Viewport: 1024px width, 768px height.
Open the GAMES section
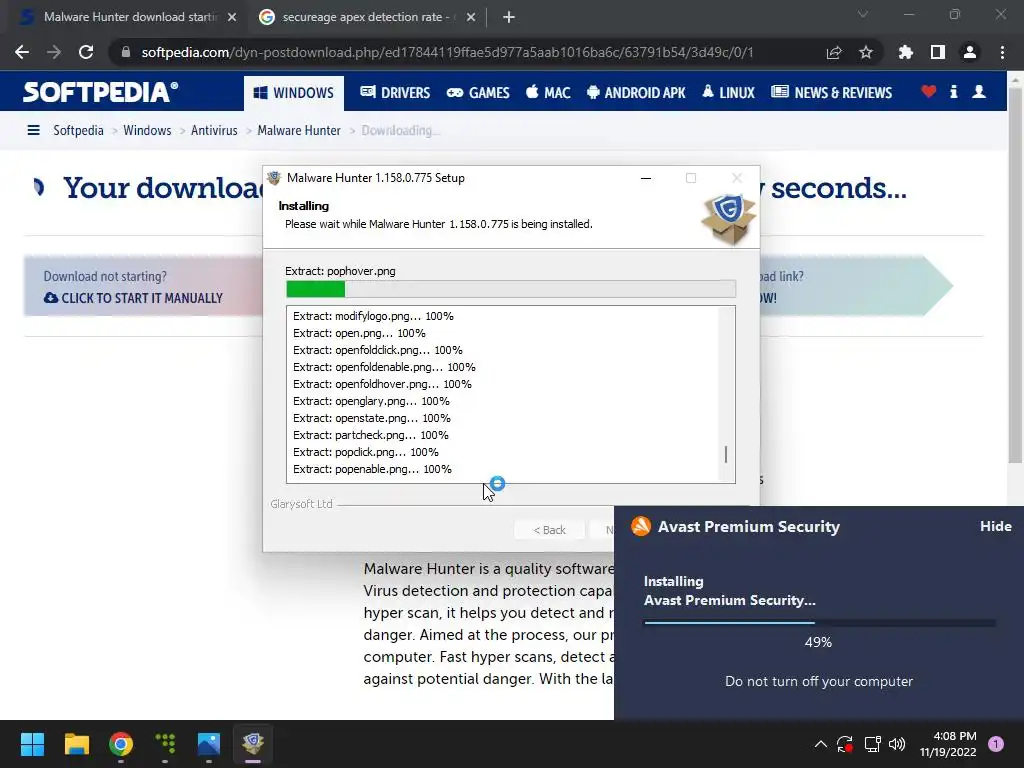coord(478,93)
